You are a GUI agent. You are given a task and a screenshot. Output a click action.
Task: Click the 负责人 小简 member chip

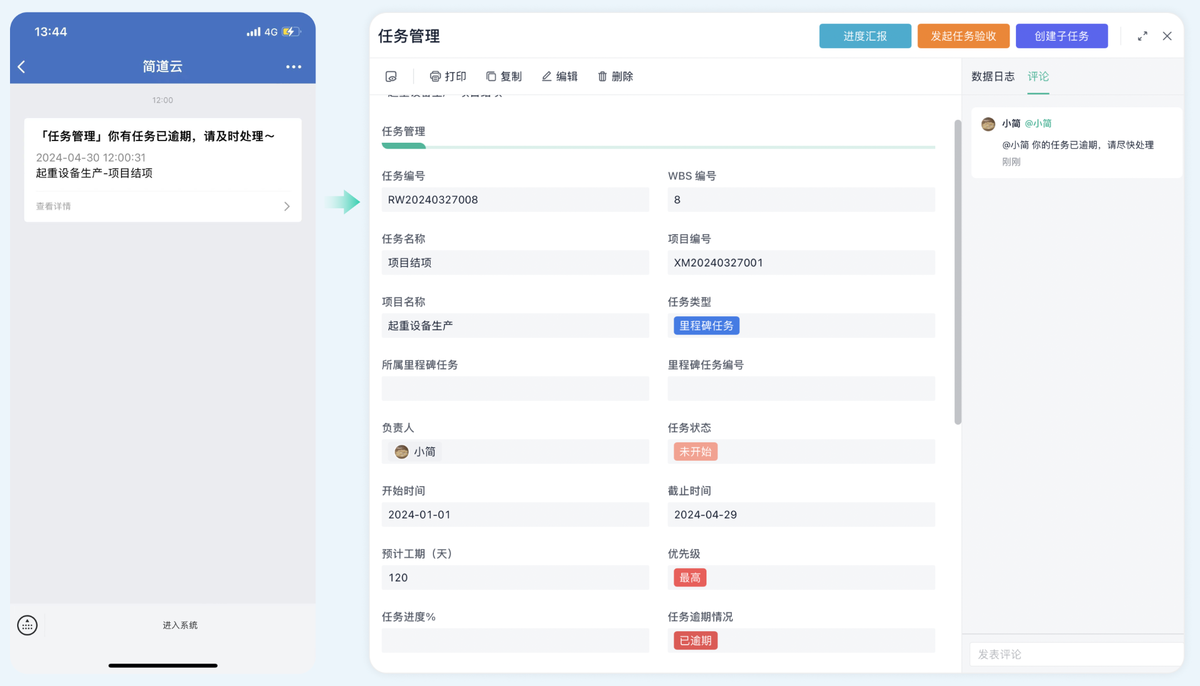(x=416, y=452)
